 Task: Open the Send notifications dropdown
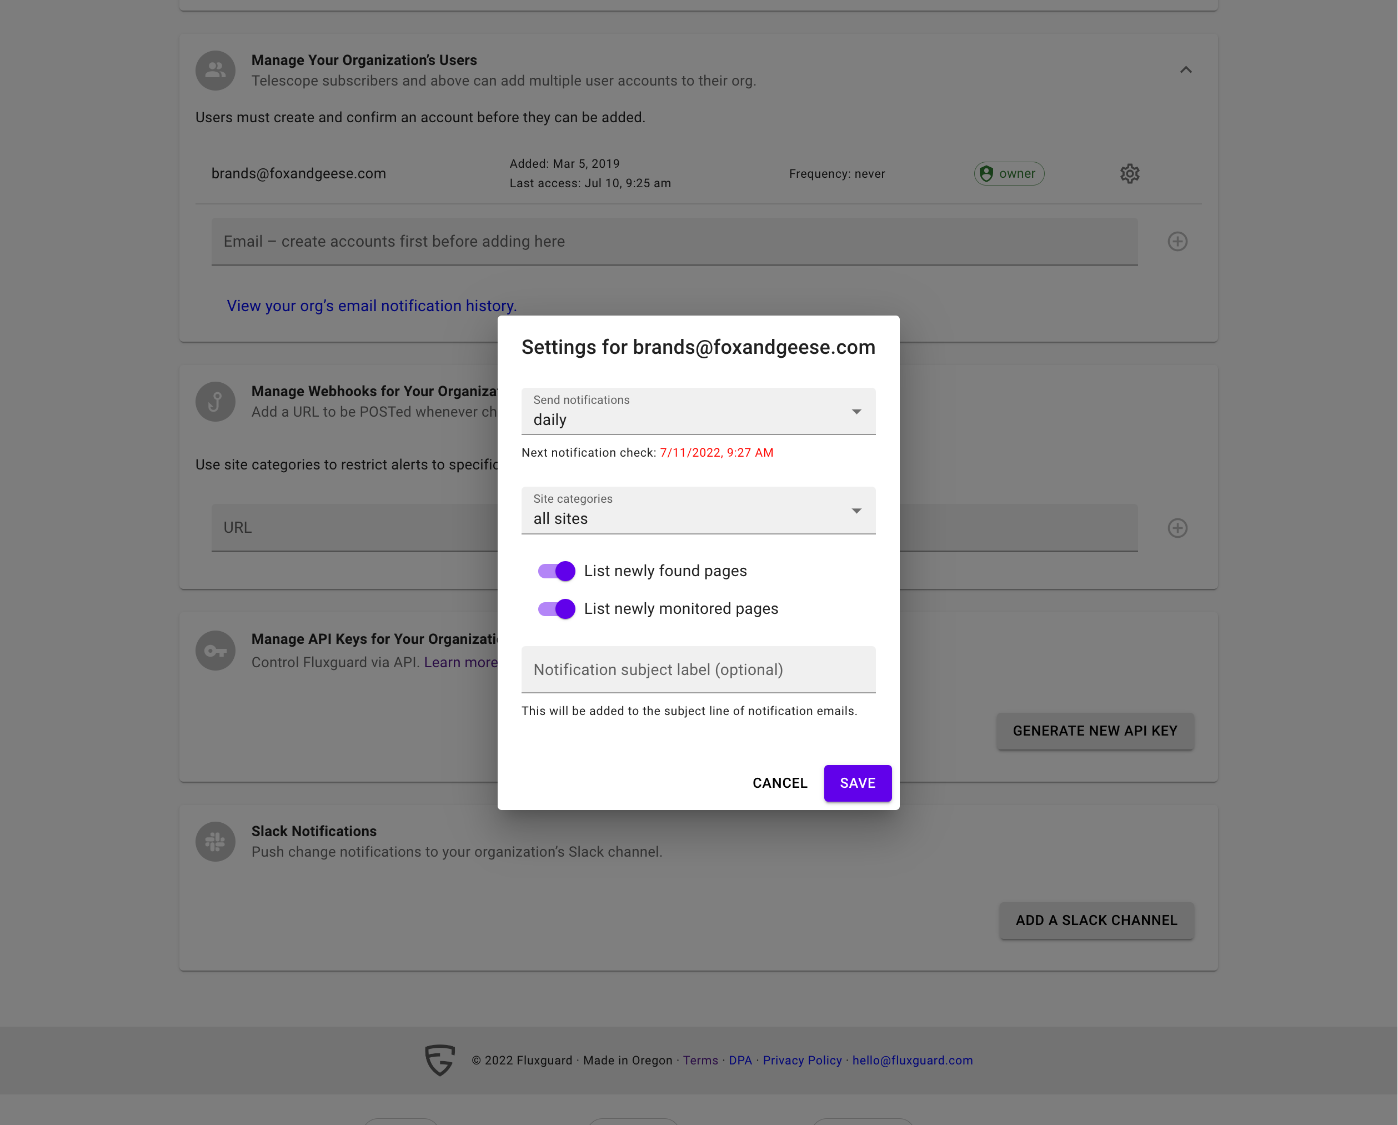pos(698,411)
